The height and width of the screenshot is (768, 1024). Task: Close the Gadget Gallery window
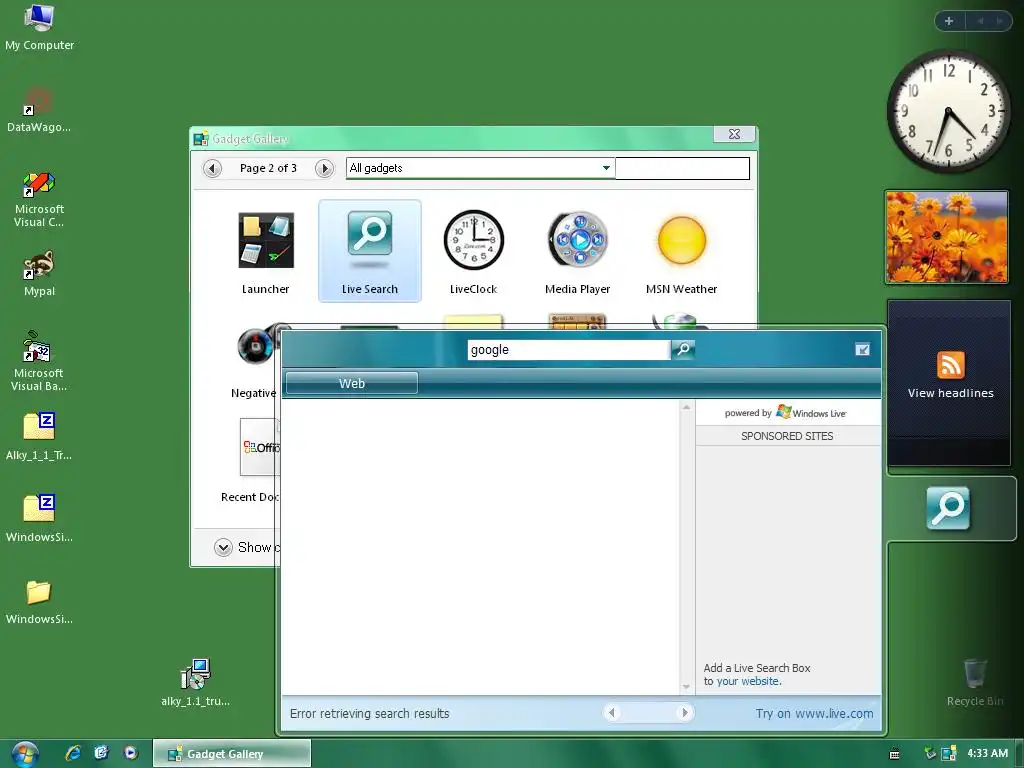pyautogui.click(x=735, y=134)
